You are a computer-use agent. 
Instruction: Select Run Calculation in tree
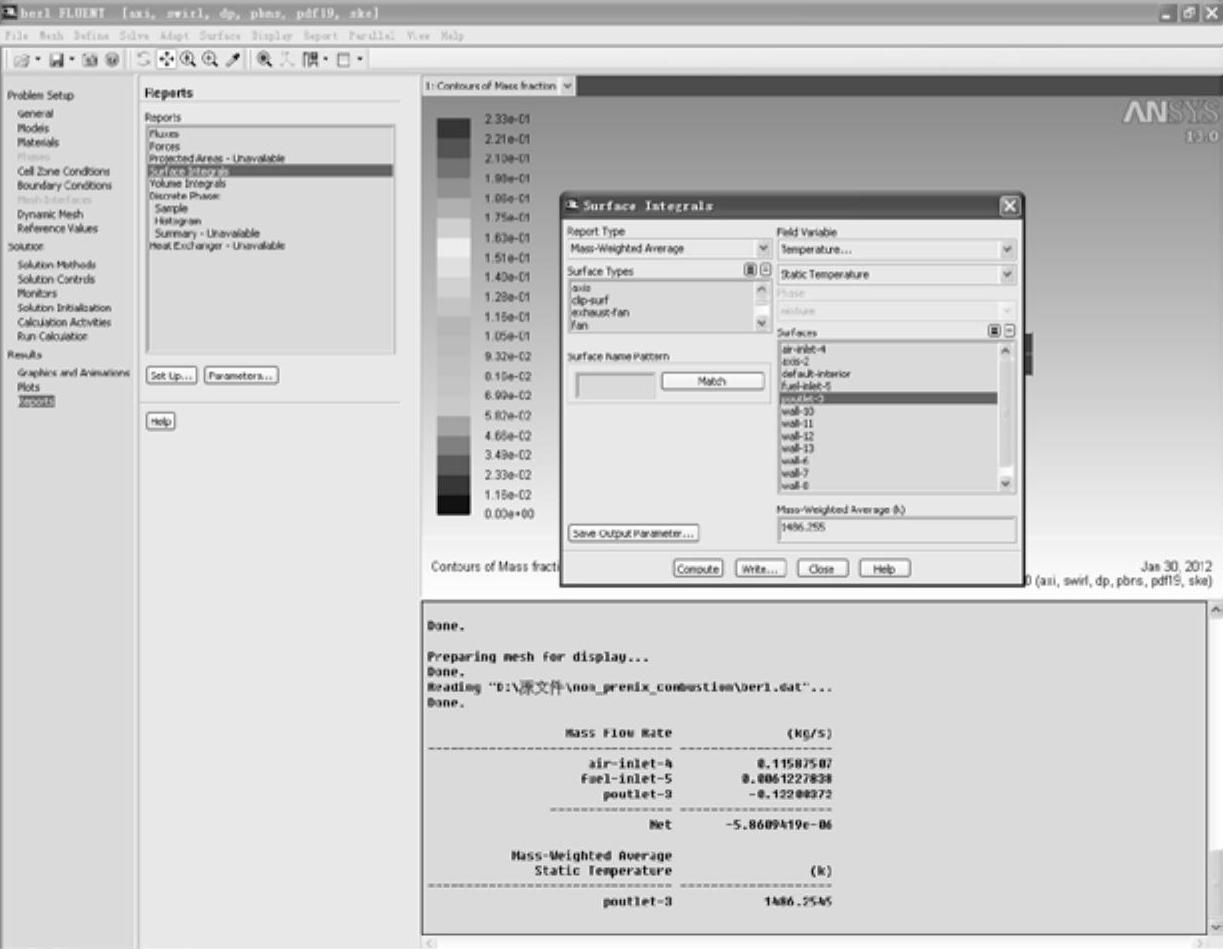[x=51, y=336]
